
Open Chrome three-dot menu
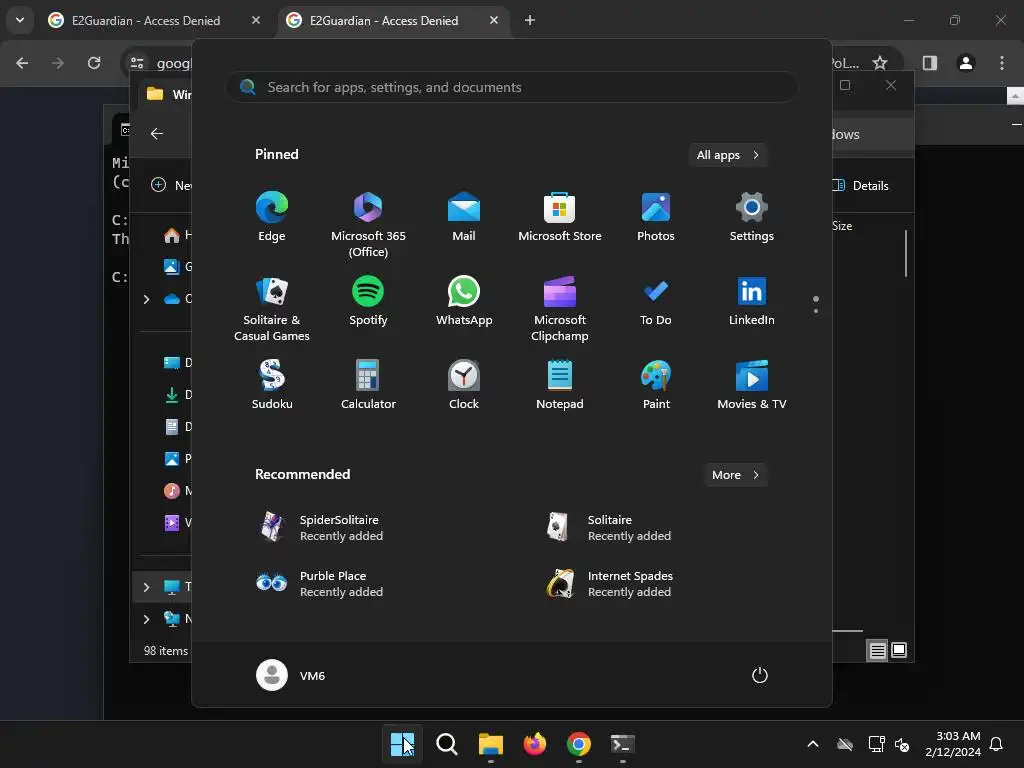1002,63
